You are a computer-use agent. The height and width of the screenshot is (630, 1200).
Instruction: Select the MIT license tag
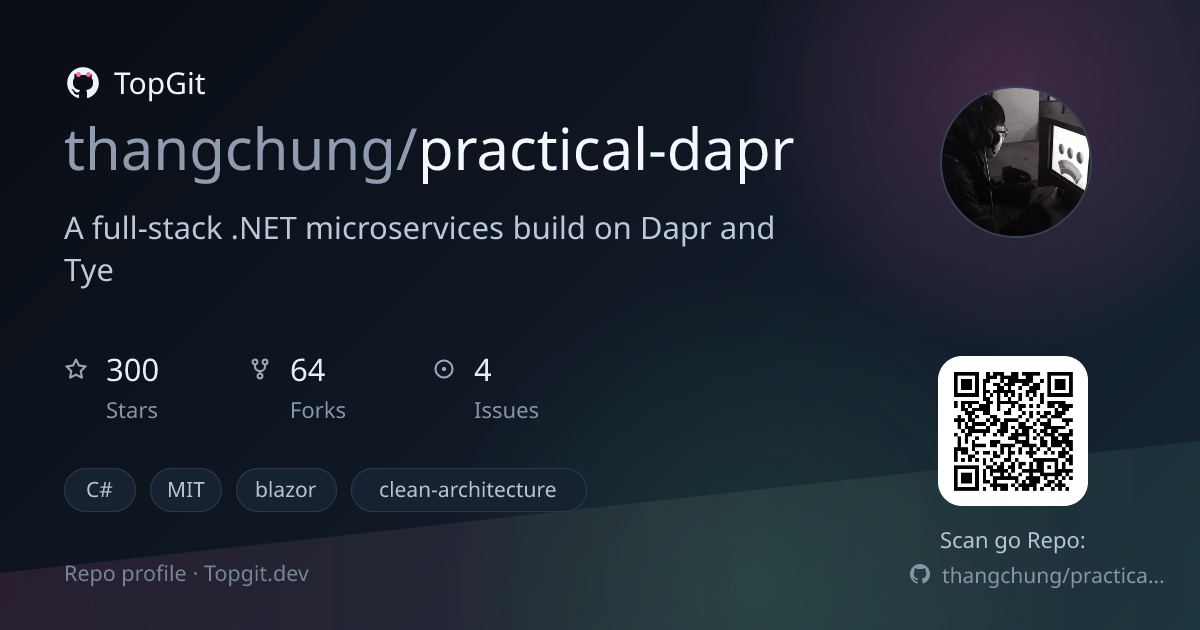186,490
